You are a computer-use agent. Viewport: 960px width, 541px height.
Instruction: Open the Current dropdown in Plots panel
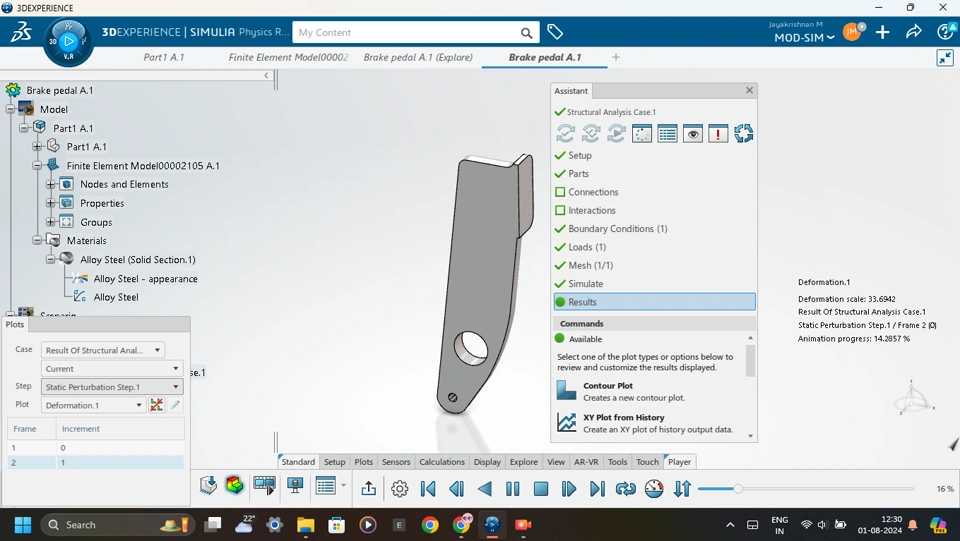112,368
